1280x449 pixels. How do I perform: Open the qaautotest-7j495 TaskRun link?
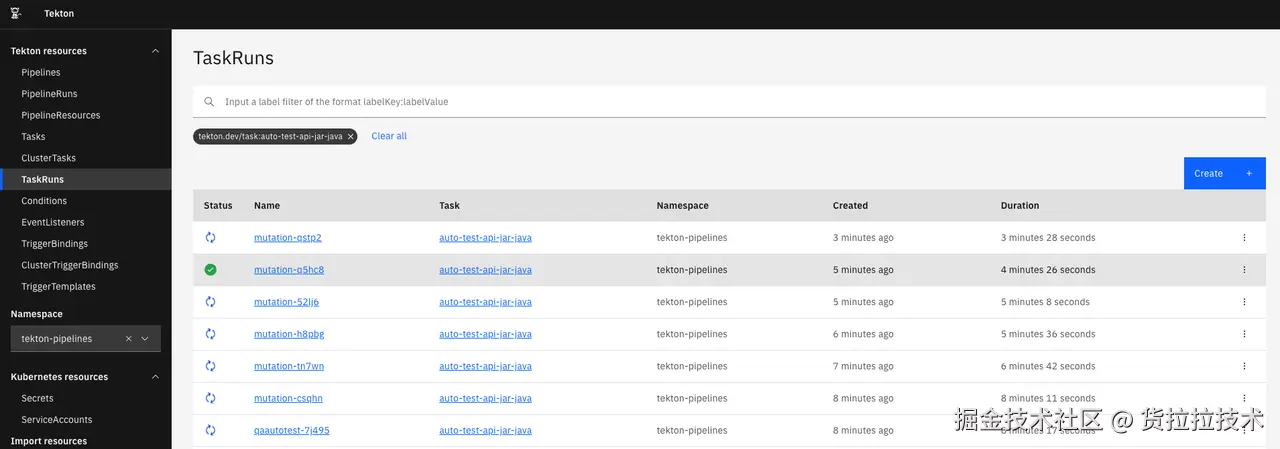tap(292, 430)
